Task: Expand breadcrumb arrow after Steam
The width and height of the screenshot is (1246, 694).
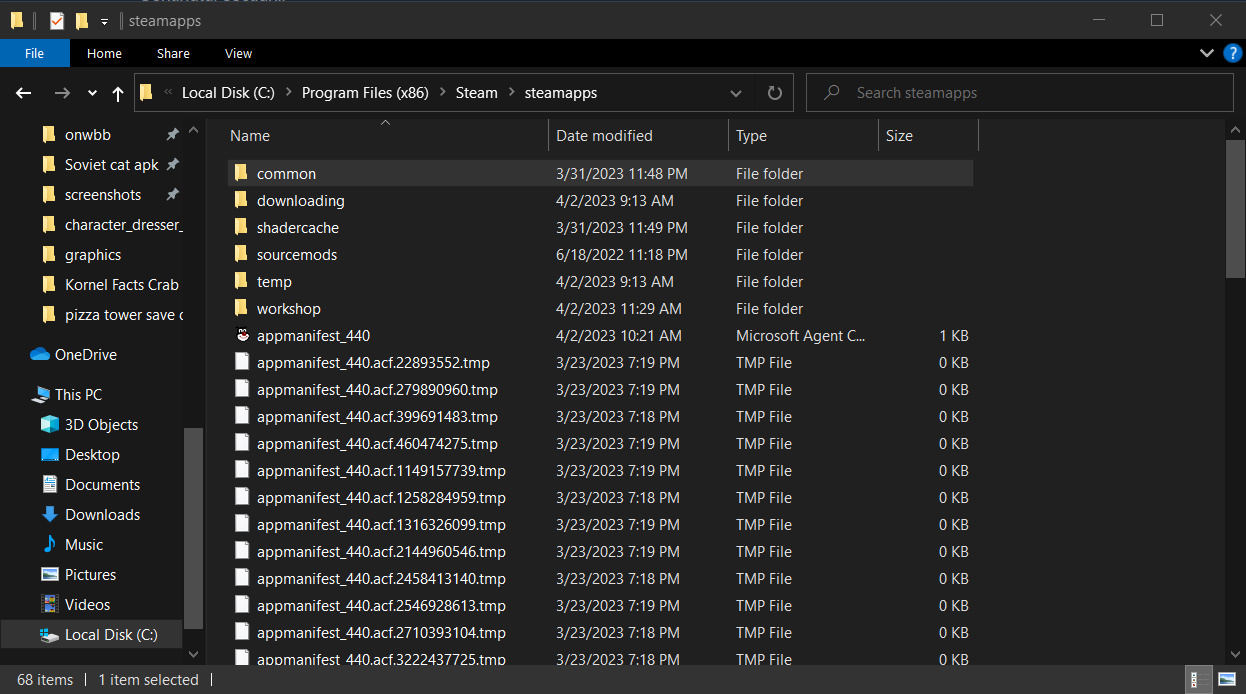Action: pos(511,93)
